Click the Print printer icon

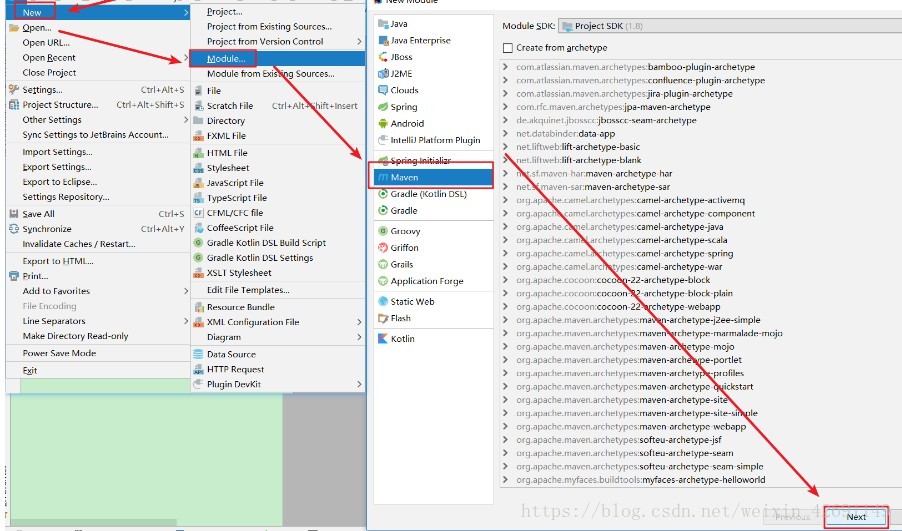point(14,276)
